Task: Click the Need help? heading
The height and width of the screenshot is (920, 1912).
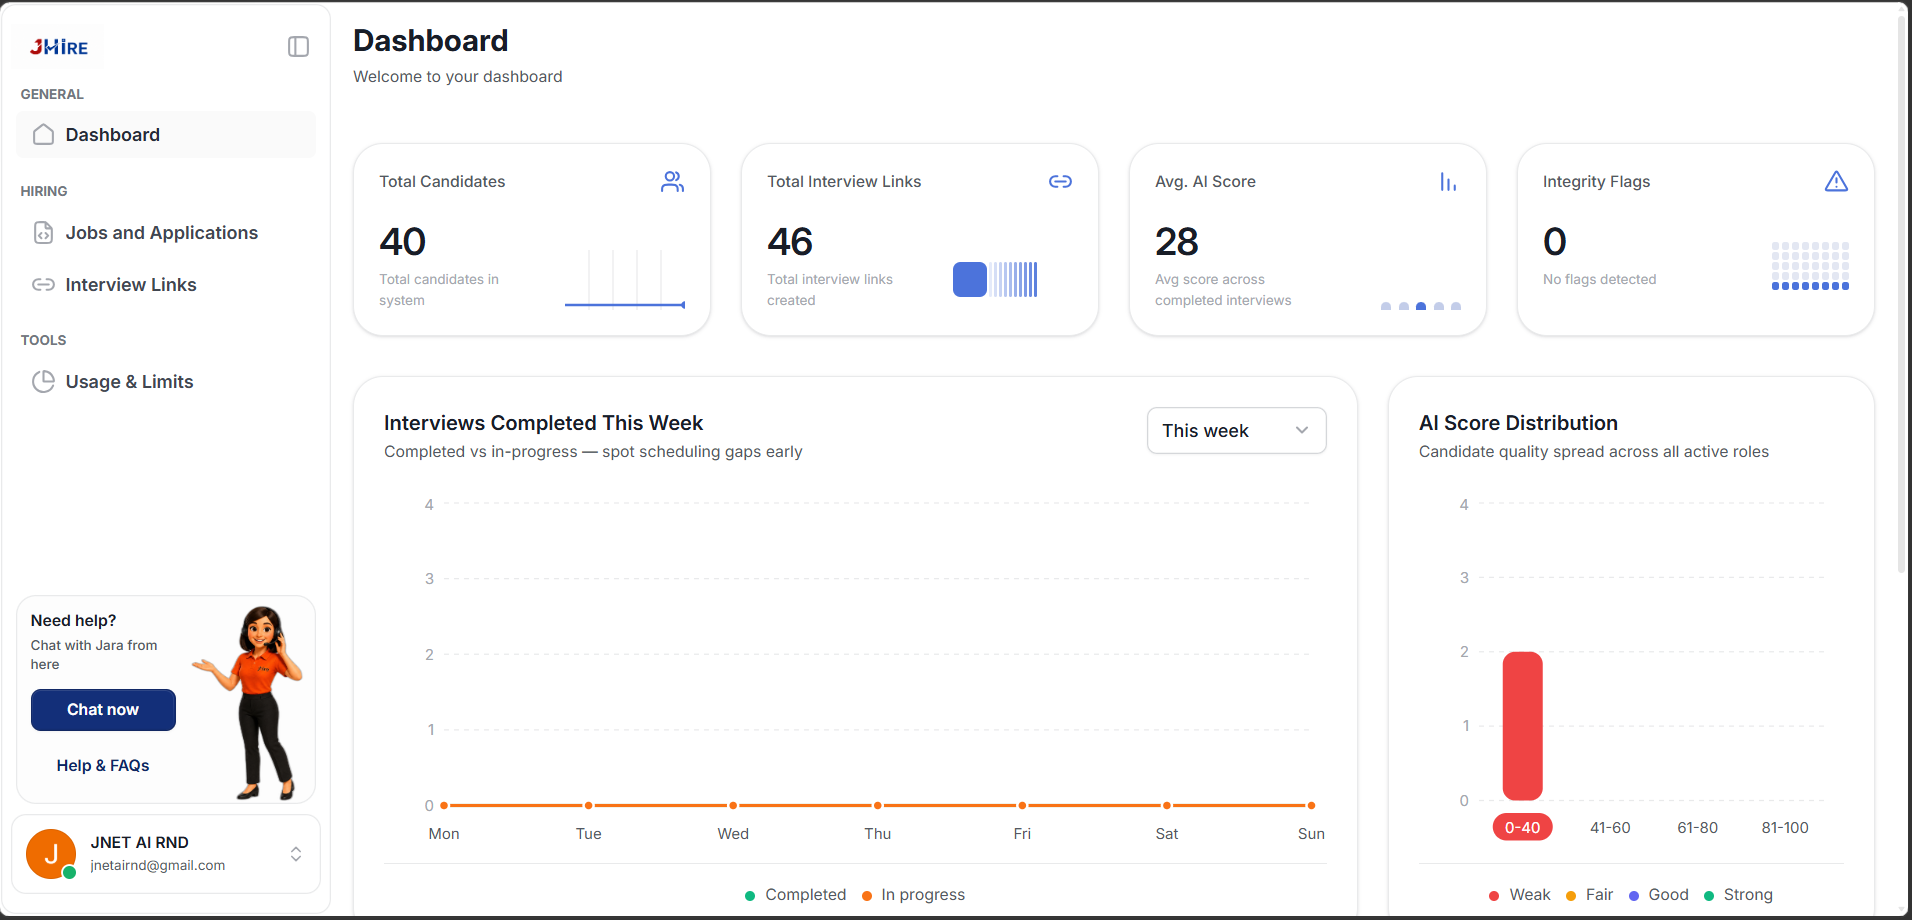Action: pyautogui.click(x=73, y=621)
